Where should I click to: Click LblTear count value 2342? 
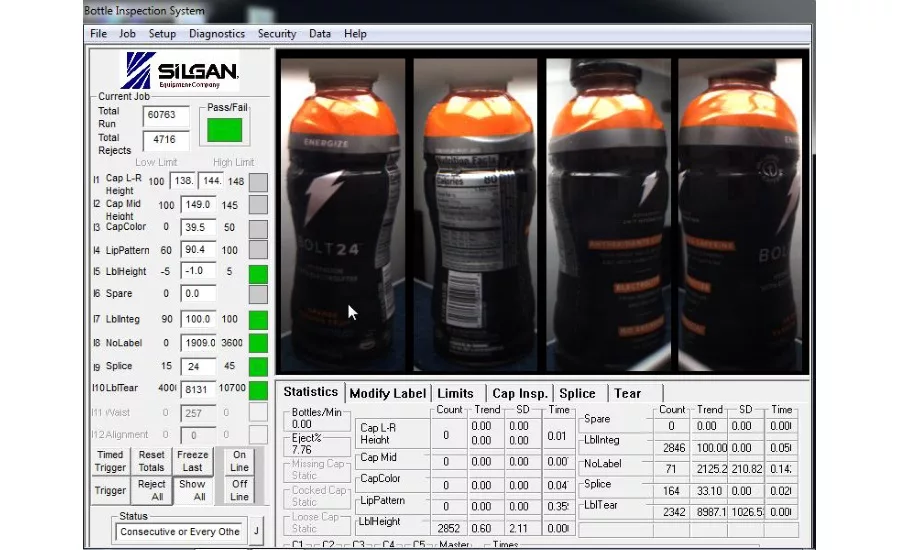(x=674, y=512)
